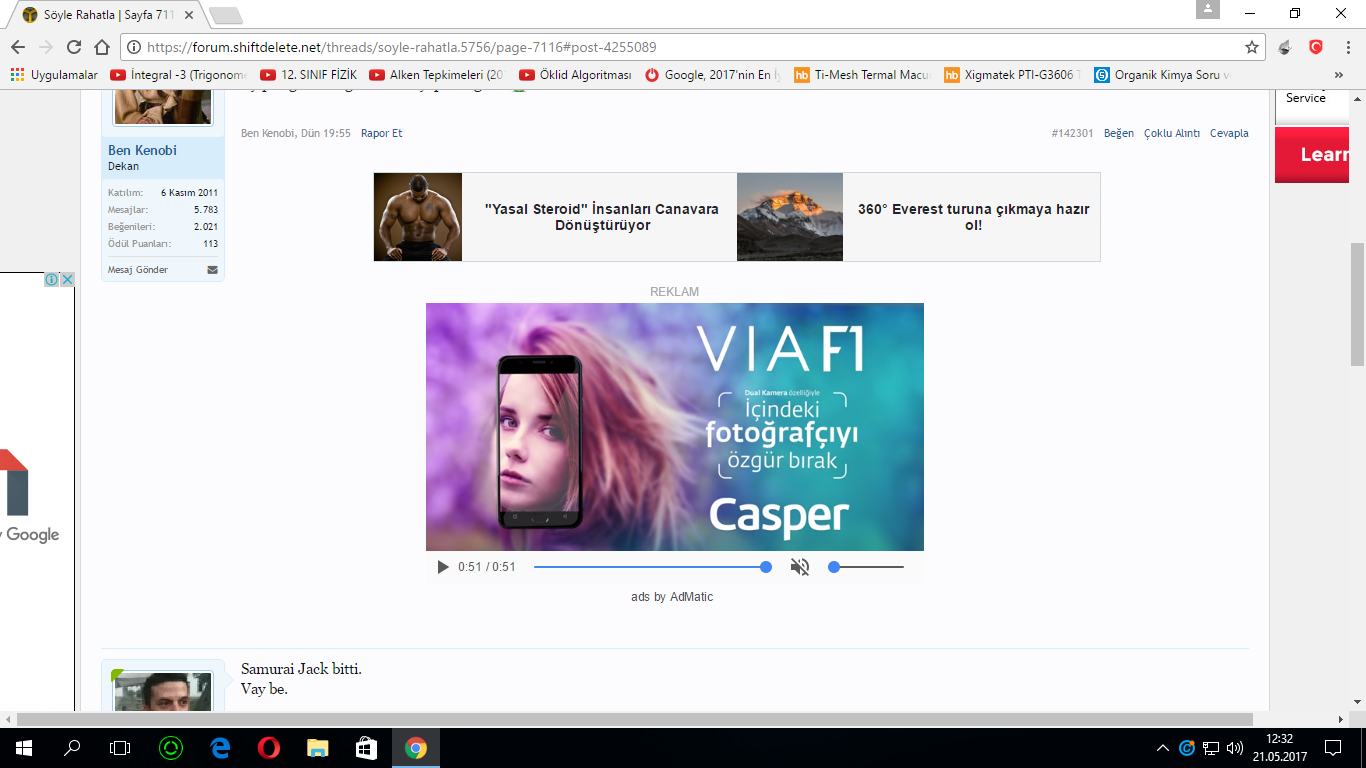Show more bookmarks with the chevron
This screenshot has height=768, width=1366.
click(1339, 75)
